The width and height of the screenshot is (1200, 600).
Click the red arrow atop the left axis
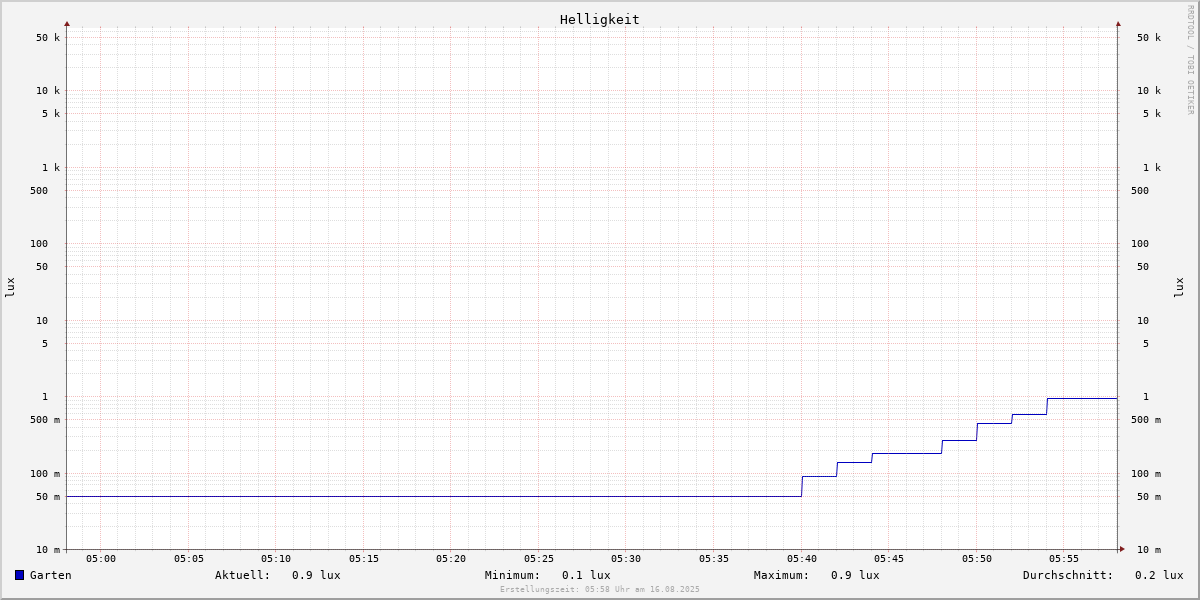coord(67,23)
